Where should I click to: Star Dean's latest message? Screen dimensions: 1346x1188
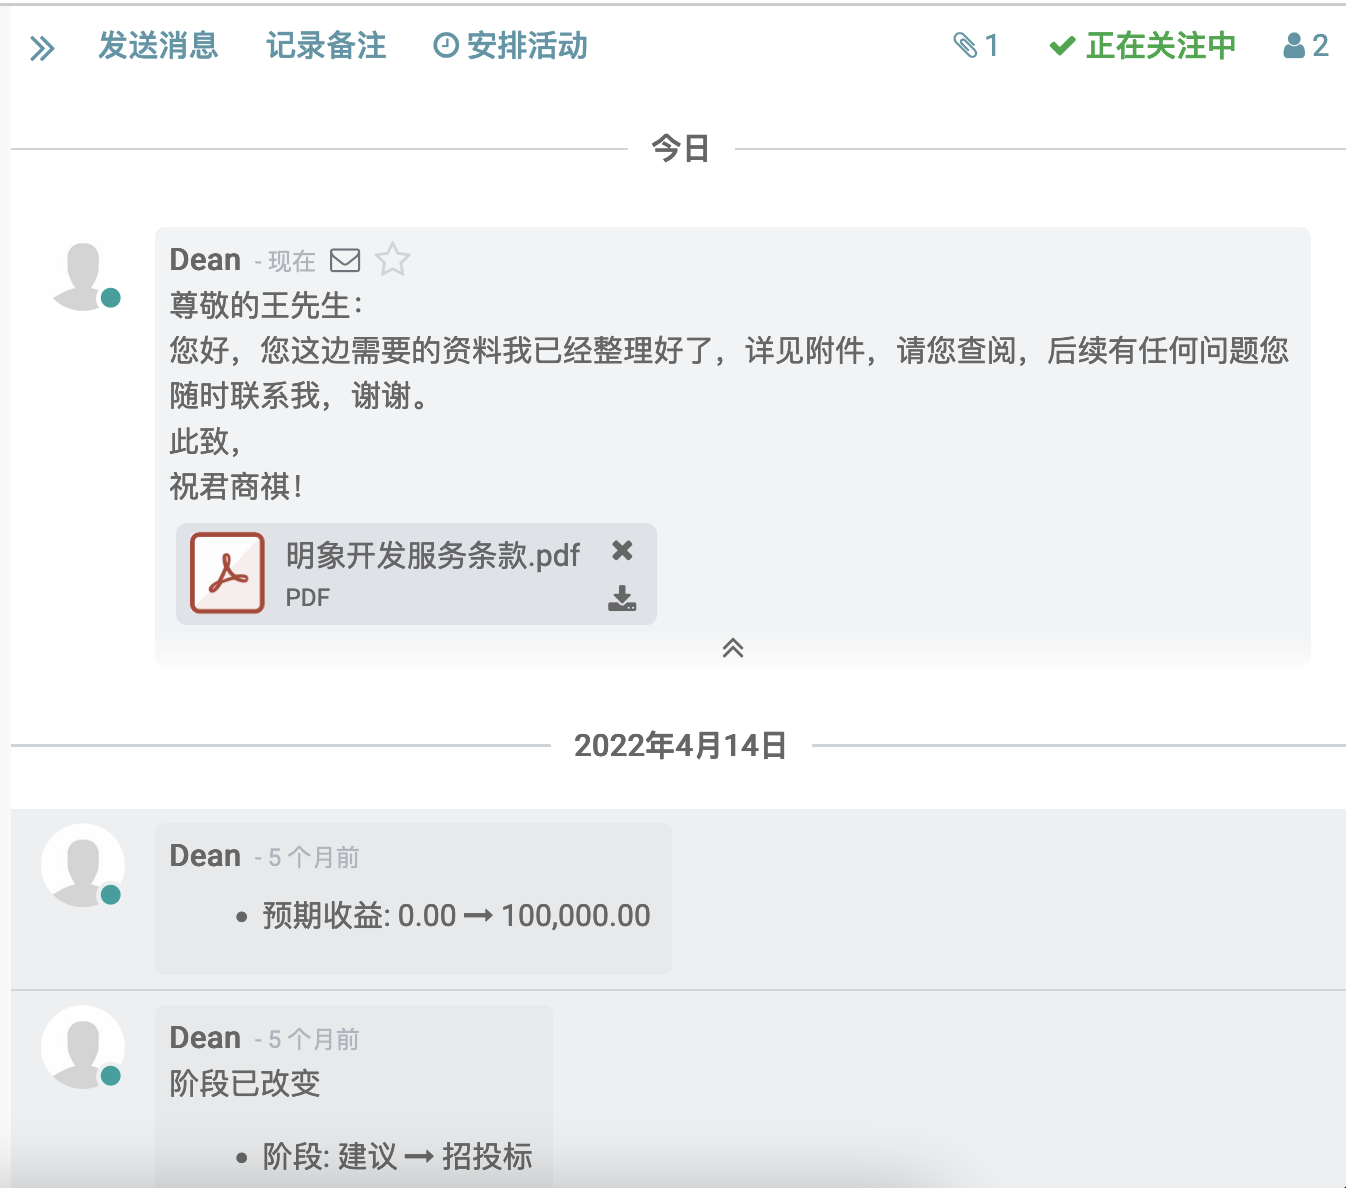(392, 261)
